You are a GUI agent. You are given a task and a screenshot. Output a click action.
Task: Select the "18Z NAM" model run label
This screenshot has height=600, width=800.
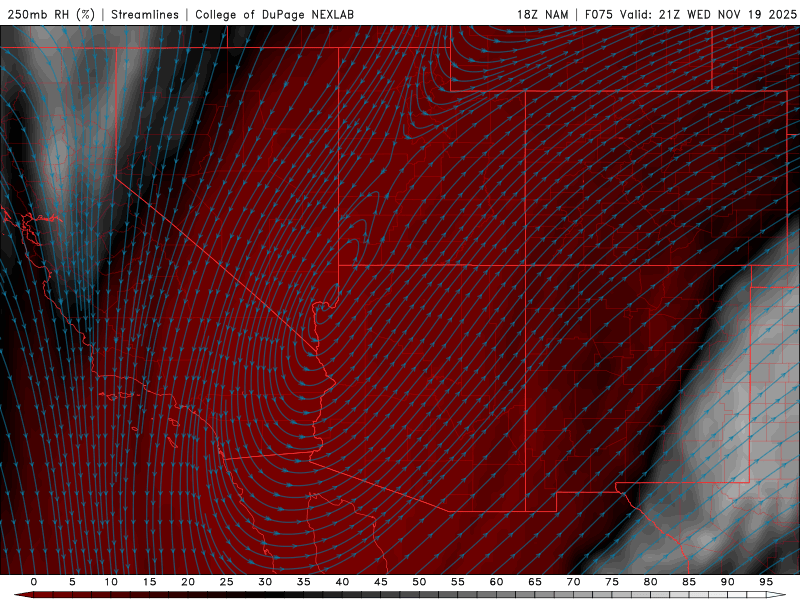tap(542, 14)
